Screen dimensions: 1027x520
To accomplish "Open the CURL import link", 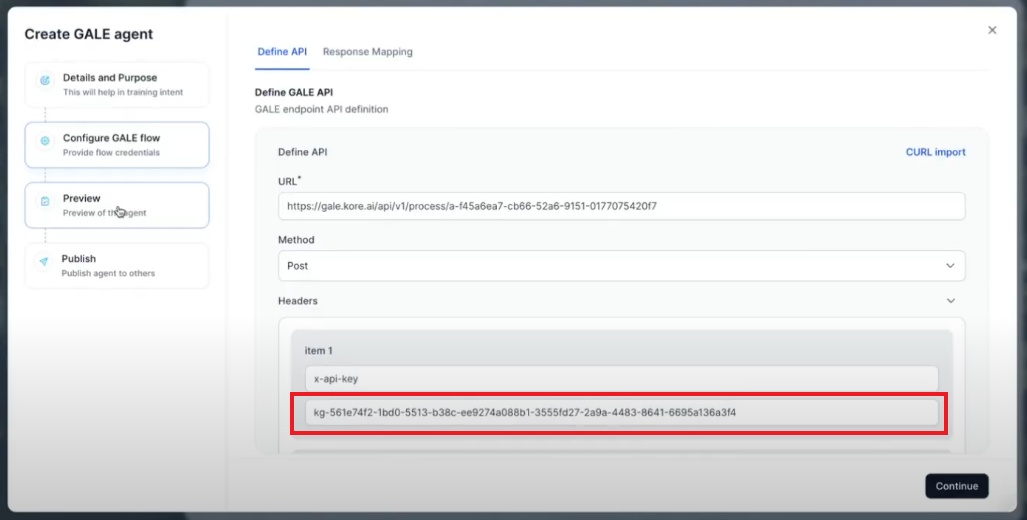I will pos(935,152).
